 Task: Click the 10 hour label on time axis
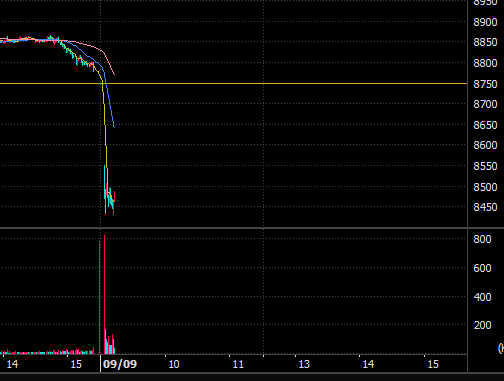(174, 364)
